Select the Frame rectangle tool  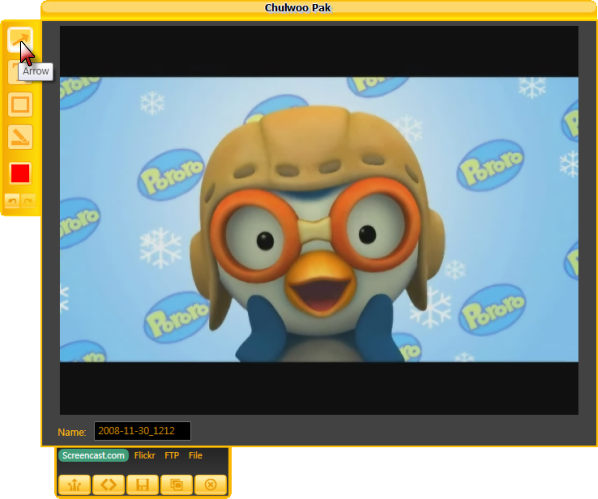(x=20, y=104)
